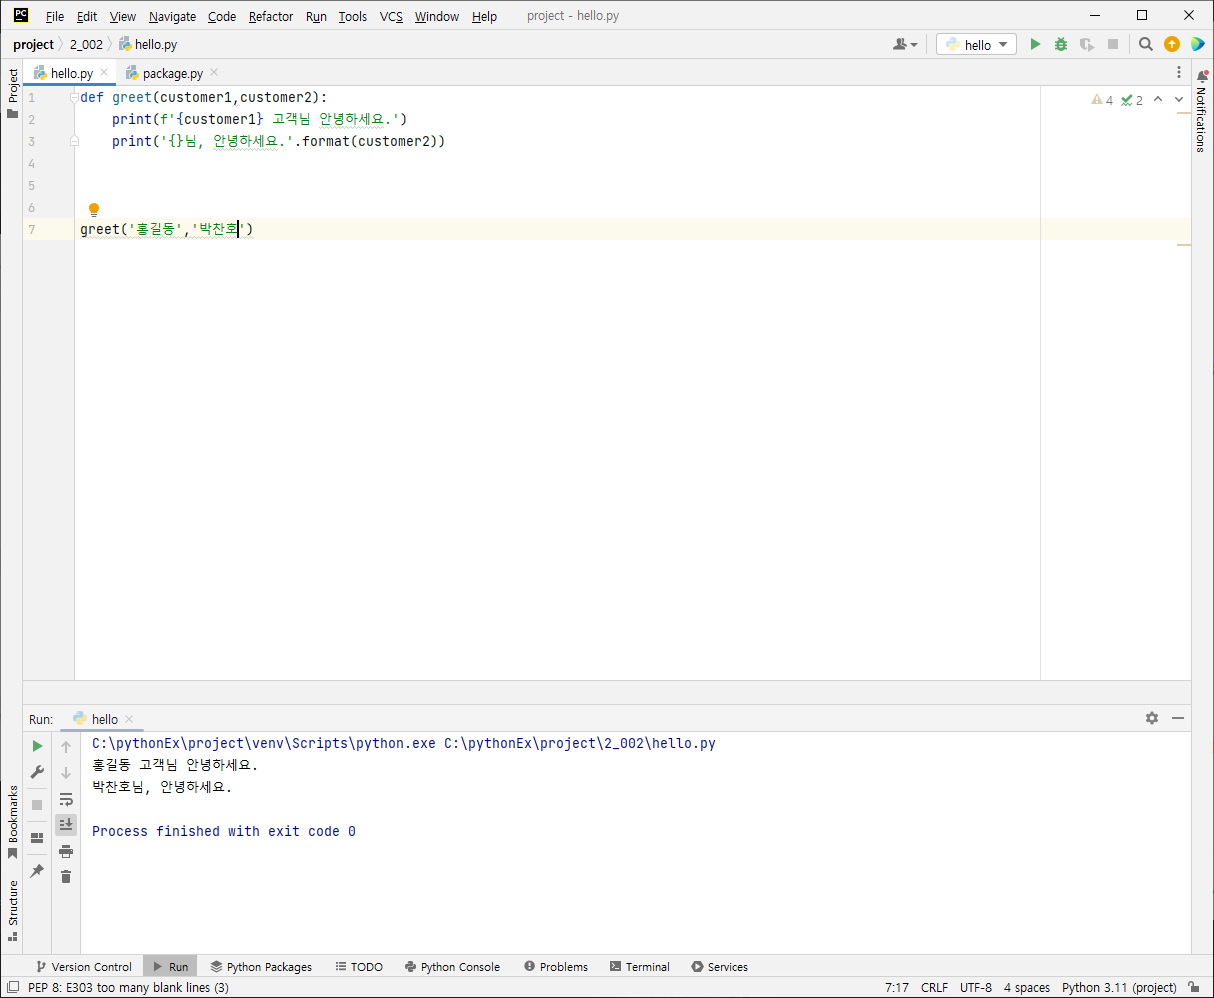This screenshot has width=1214, height=998.
Task: Run the hello configuration from toolbar
Action: pos(1035,44)
